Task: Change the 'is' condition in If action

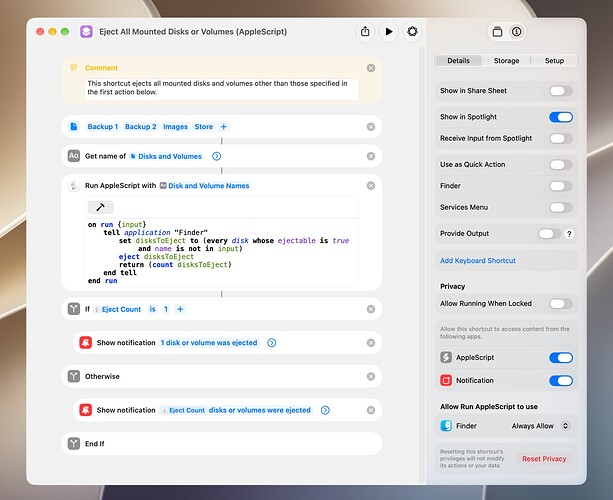Action: click(x=152, y=309)
